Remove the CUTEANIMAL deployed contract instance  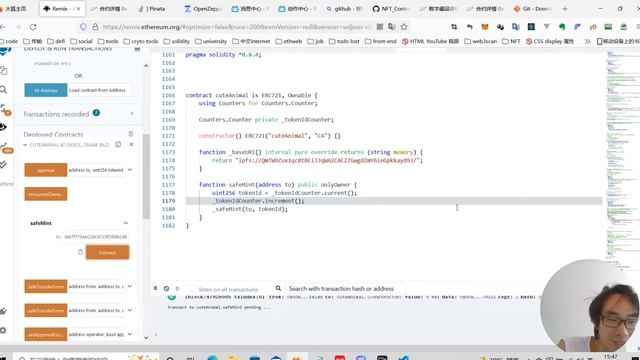coord(131,144)
